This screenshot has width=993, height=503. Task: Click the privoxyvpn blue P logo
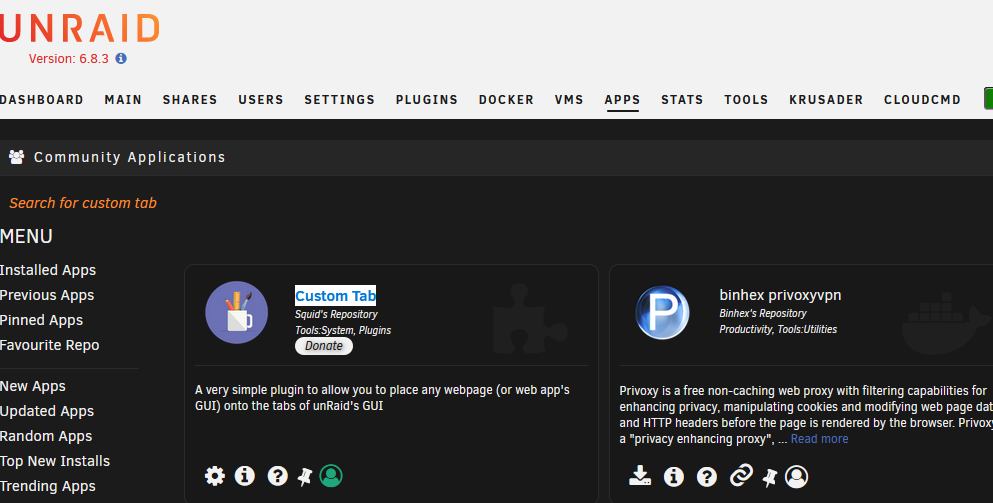[x=662, y=312]
